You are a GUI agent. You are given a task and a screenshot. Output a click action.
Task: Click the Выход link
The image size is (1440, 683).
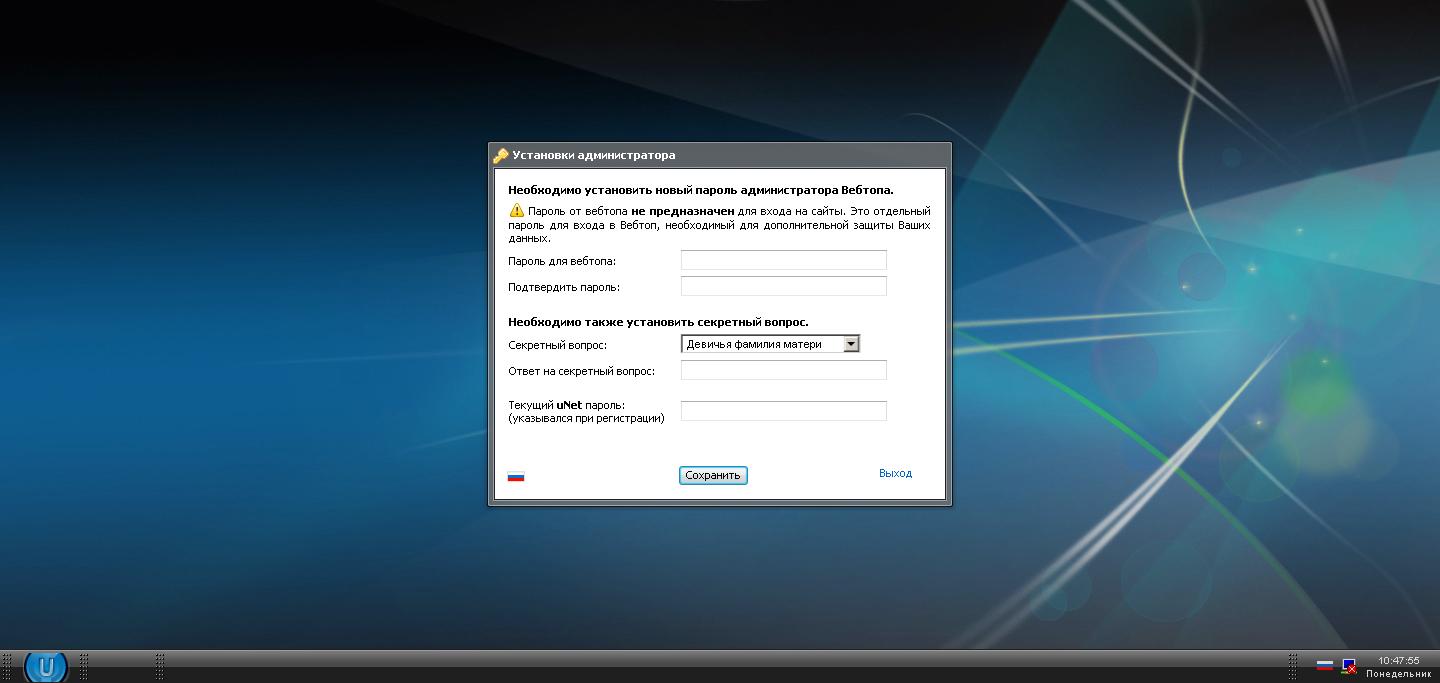click(x=895, y=474)
